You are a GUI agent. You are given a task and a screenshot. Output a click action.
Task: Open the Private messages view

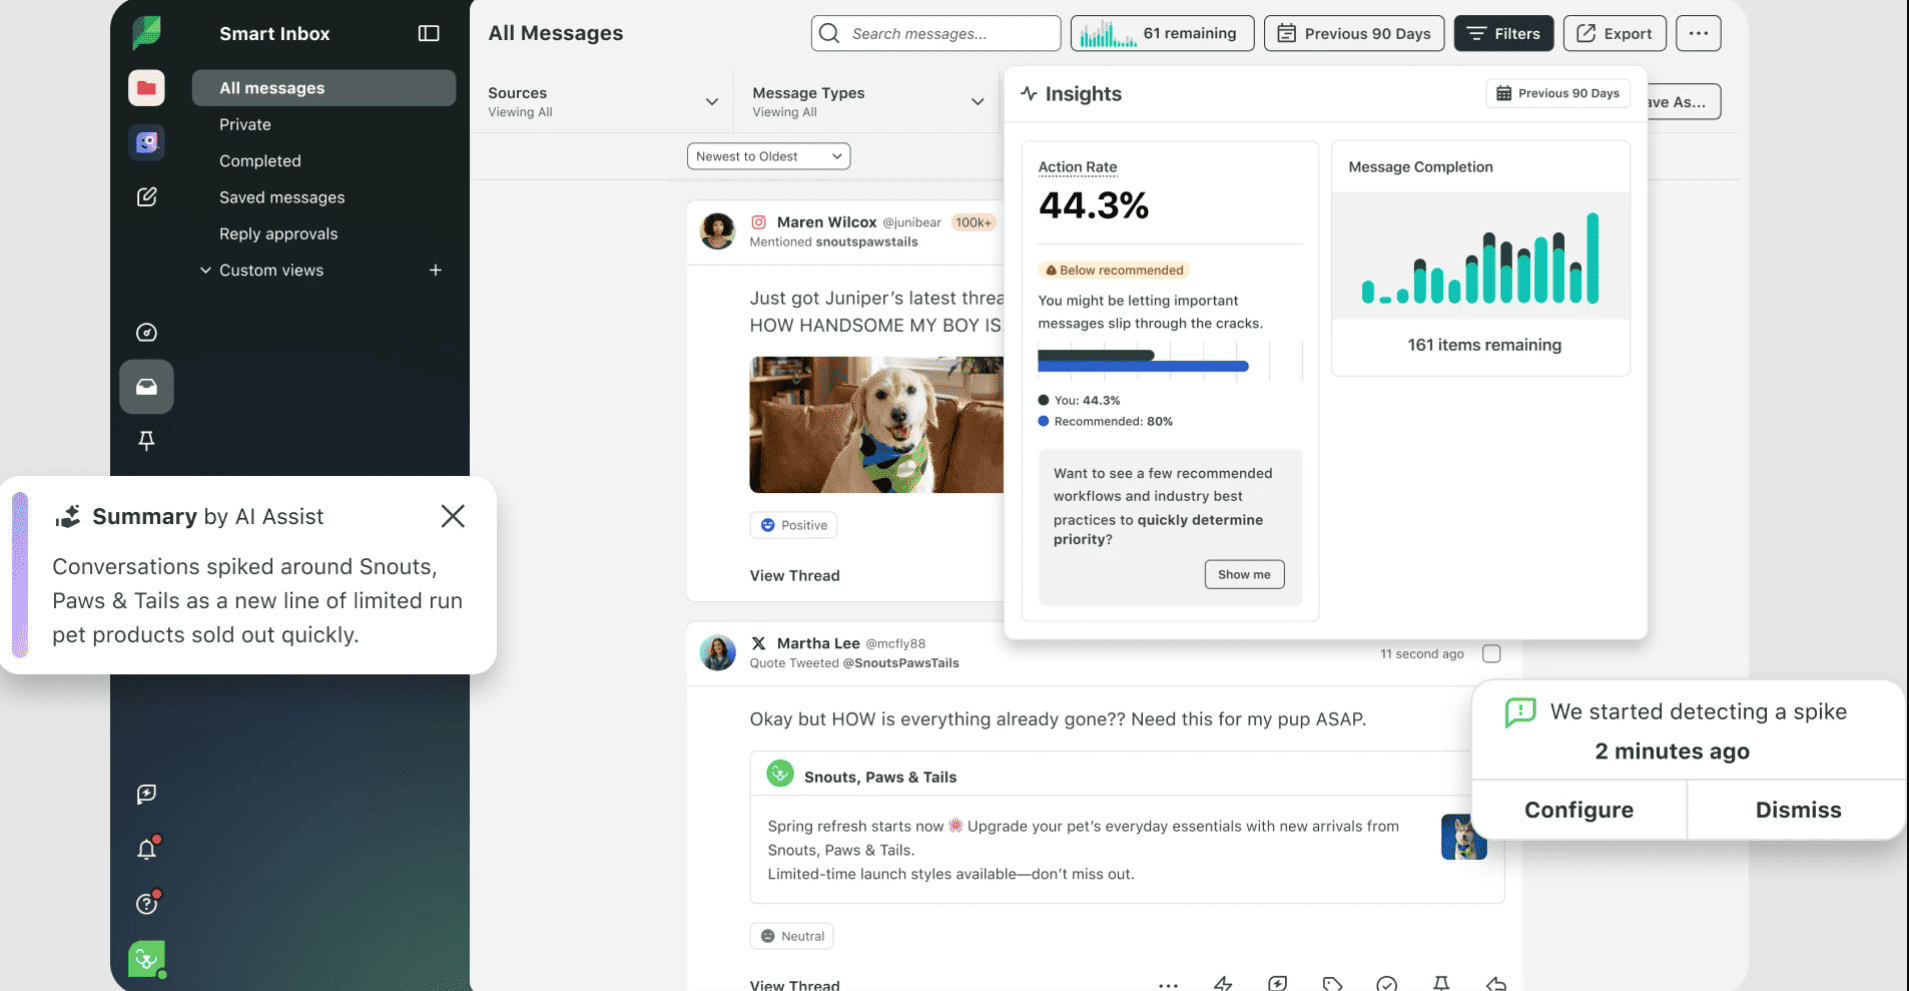coord(245,124)
